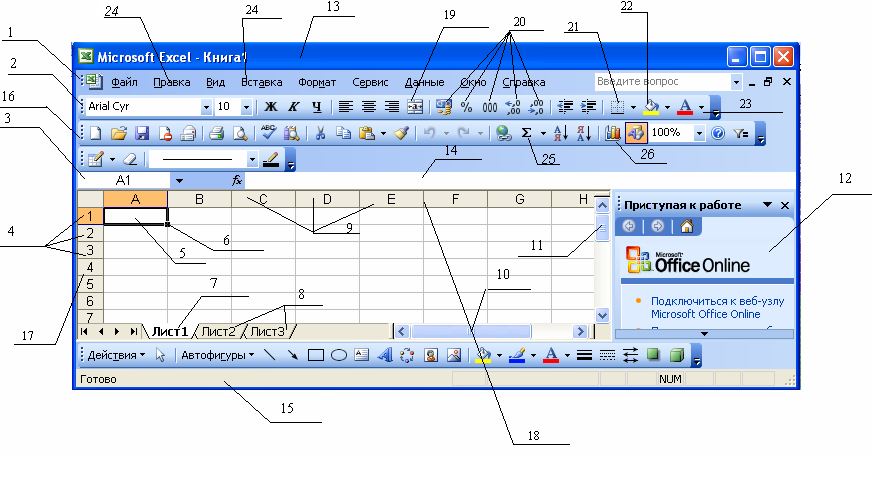Decrease cell indent
The image size is (872, 482).
(x=566, y=106)
